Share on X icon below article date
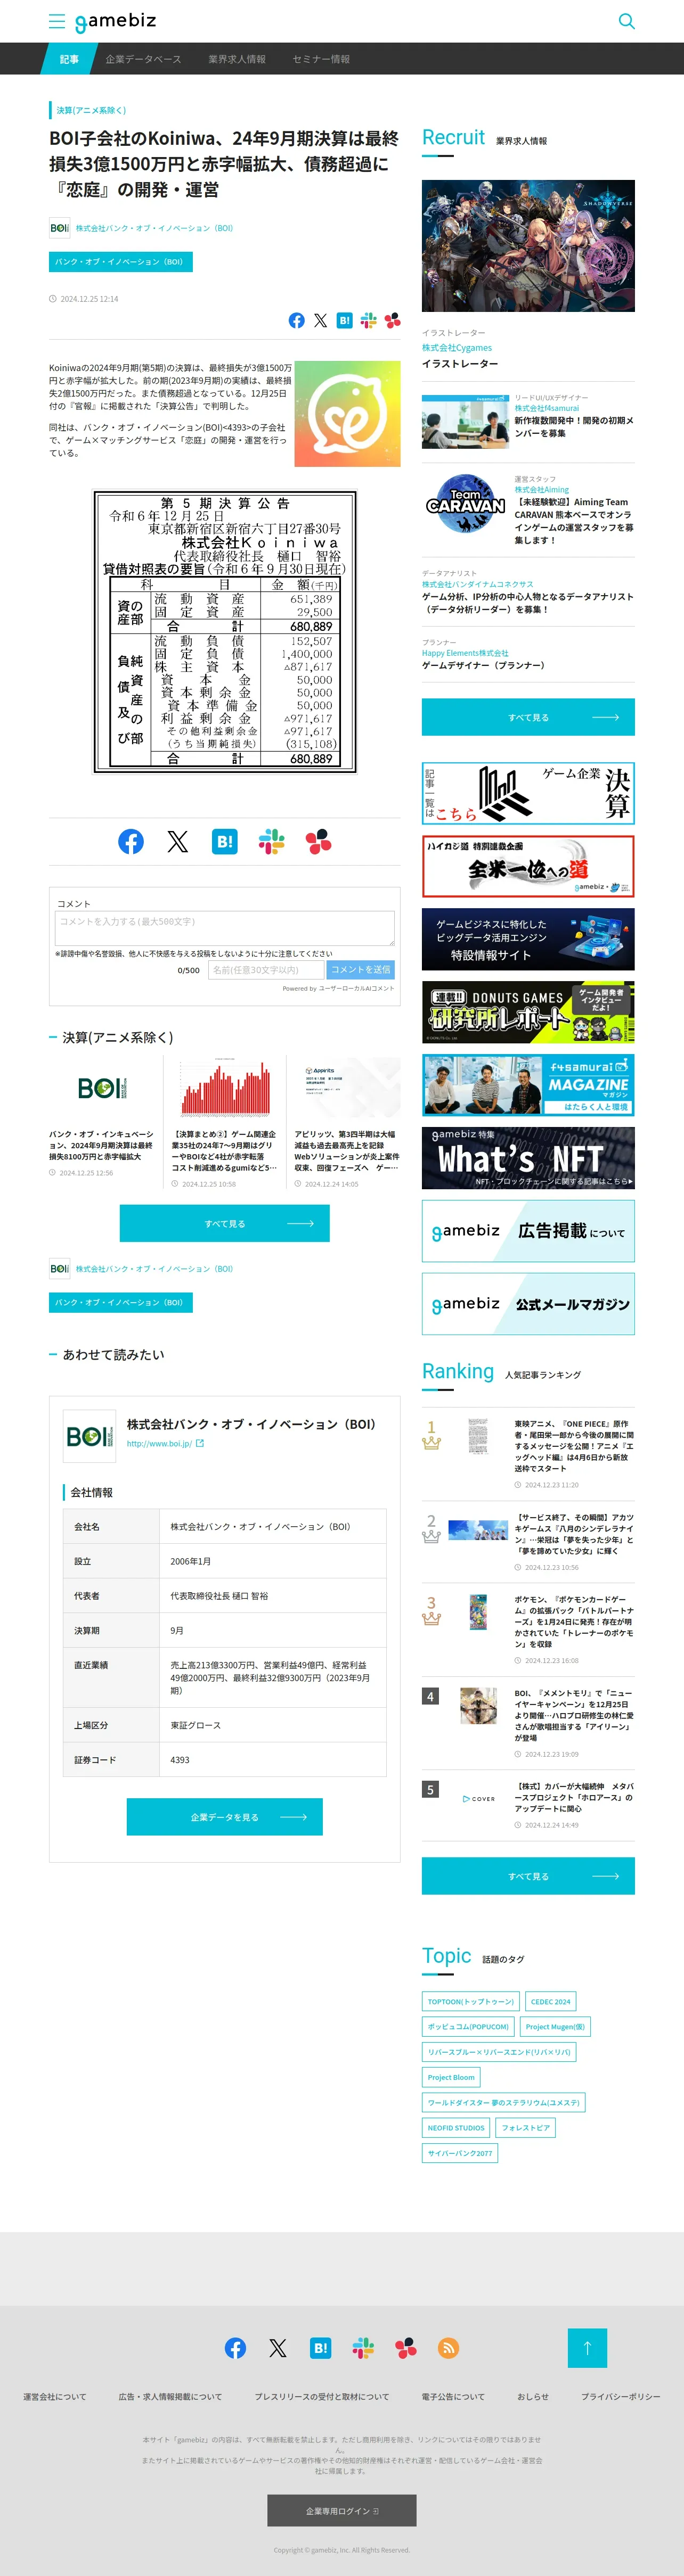 pos(320,320)
